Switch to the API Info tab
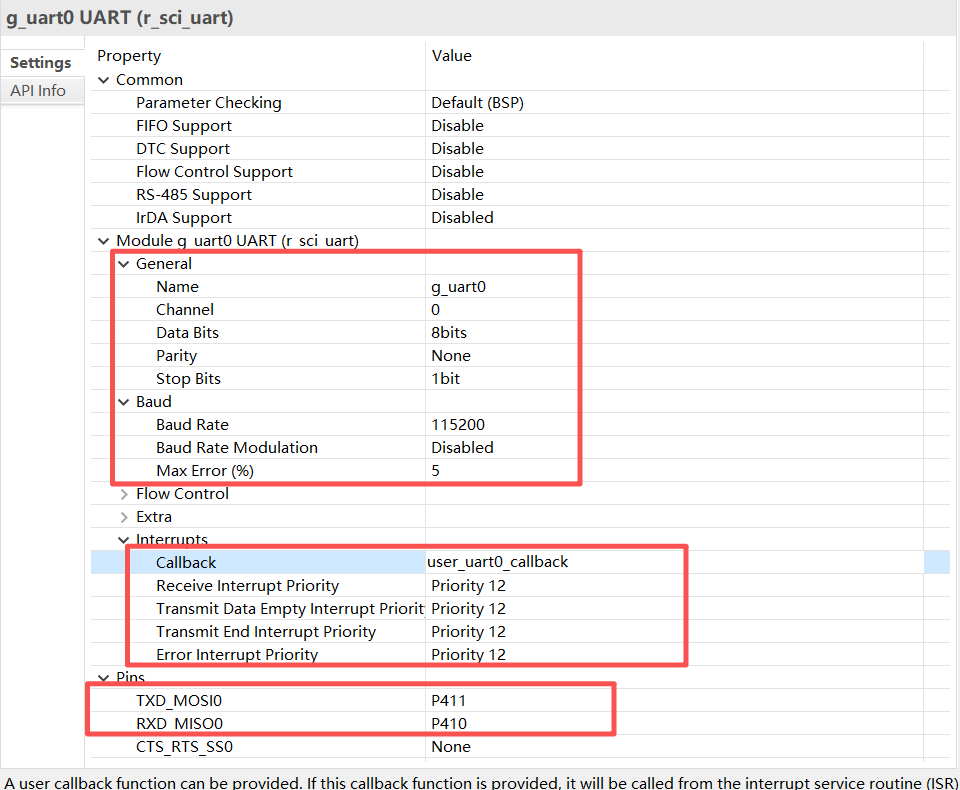The image size is (960, 790). tap(38, 91)
